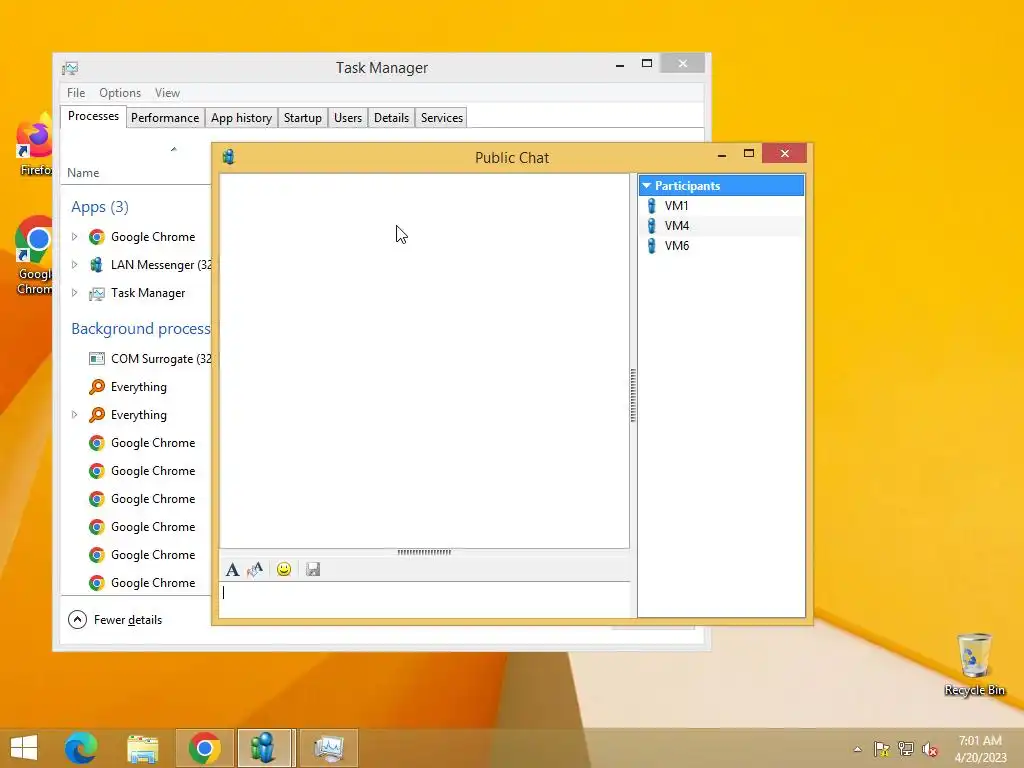Viewport: 1024px width, 768px height.
Task: Expand the LAN Messenger app group
Action: click(74, 264)
